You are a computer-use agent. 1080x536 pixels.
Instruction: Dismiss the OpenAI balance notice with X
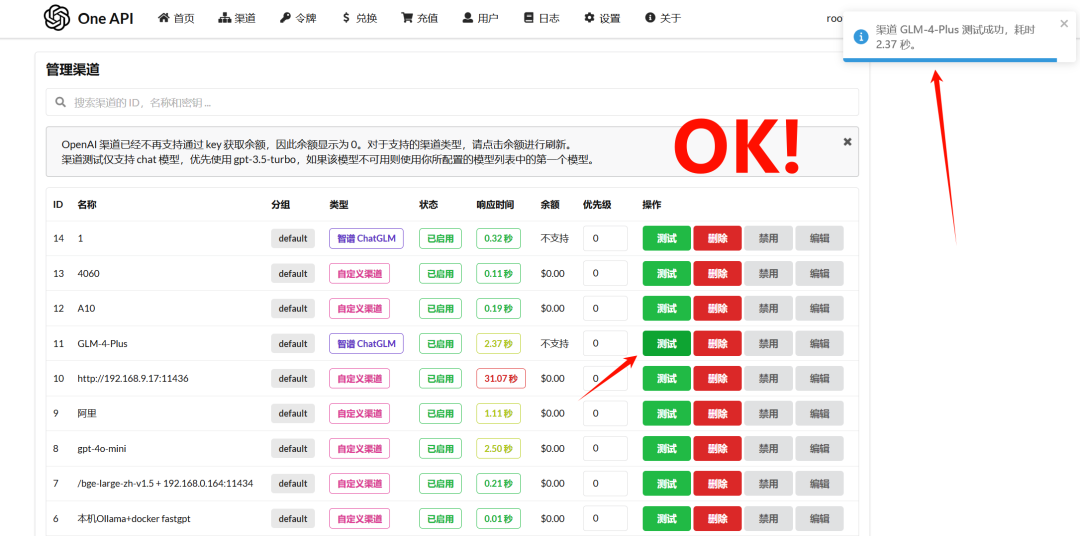tap(847, 141)
